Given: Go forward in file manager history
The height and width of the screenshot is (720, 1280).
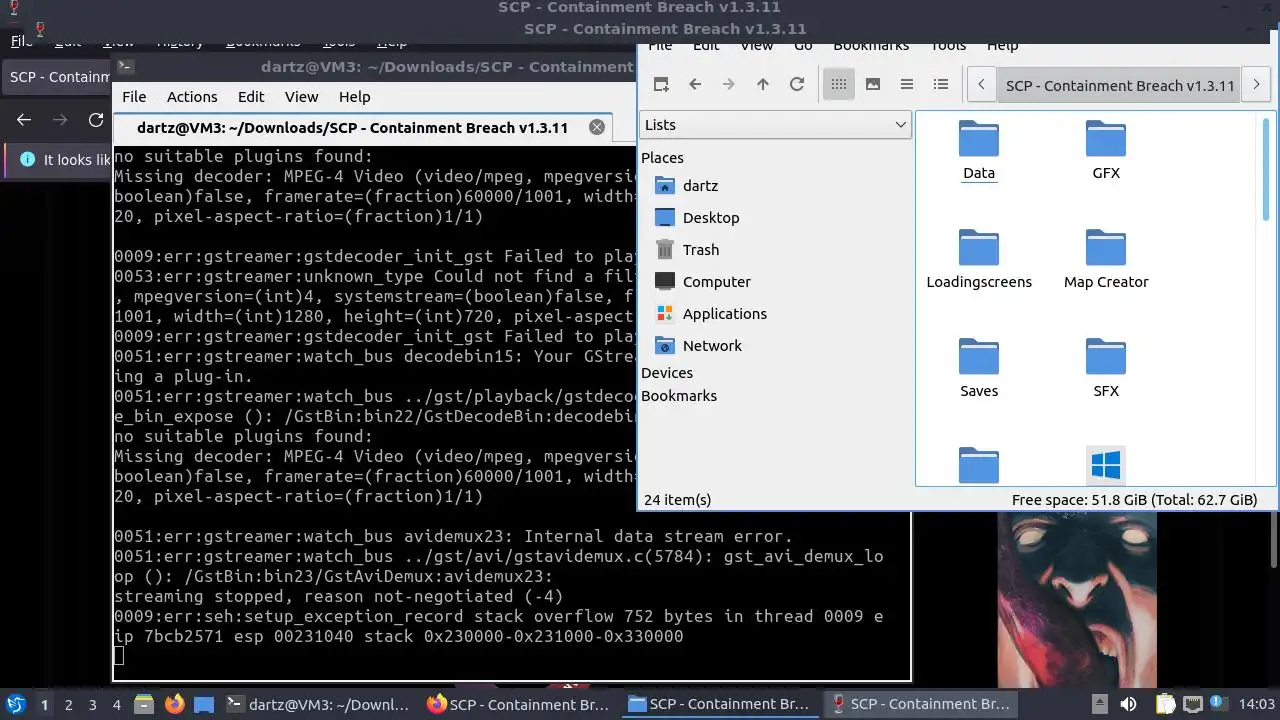Looking at the screenshot, I should pyautogui.click(x=729, y=85).
